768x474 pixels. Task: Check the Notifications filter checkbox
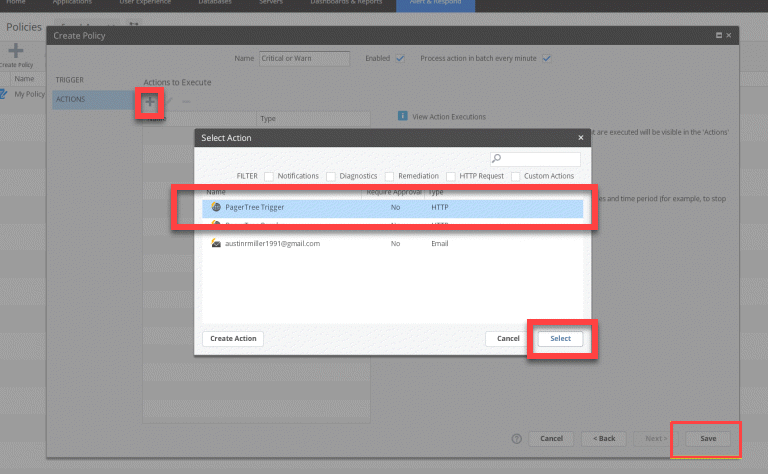269,176
